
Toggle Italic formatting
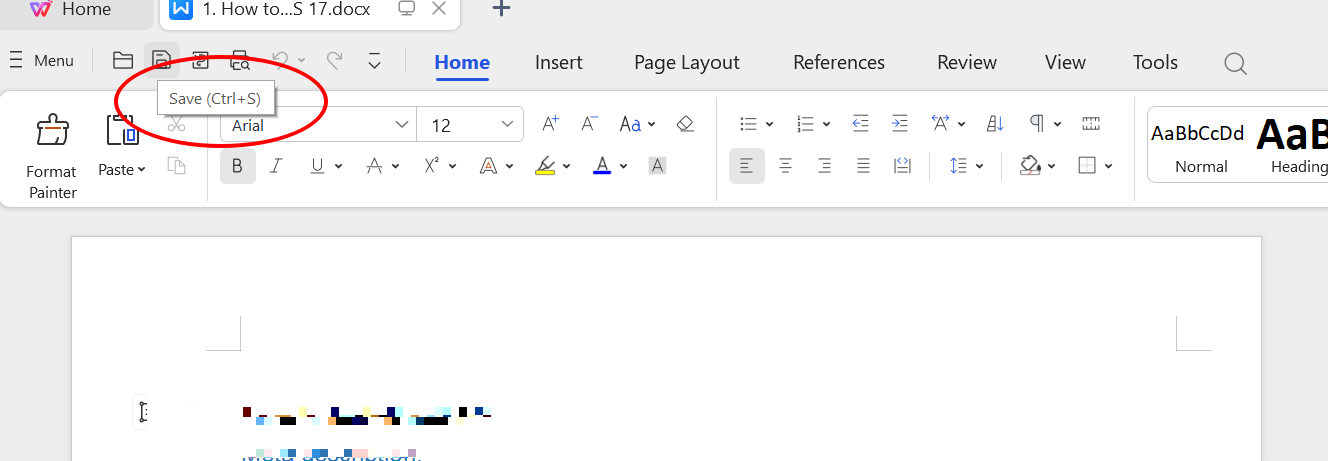point(276,166)
